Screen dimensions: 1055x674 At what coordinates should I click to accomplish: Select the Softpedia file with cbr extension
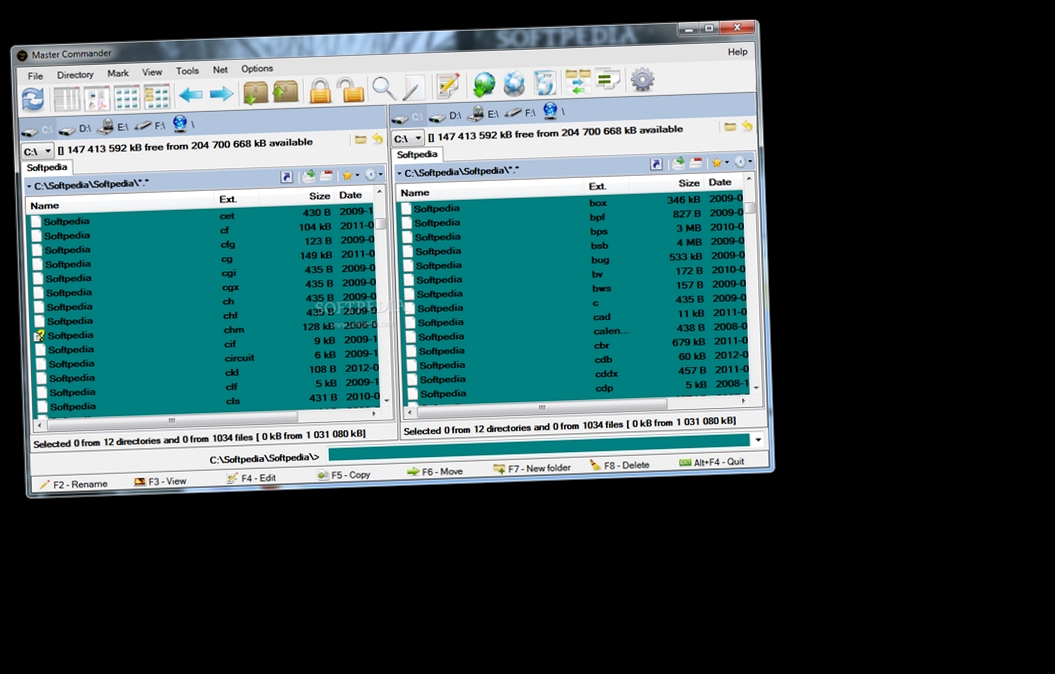pos(575,346)
